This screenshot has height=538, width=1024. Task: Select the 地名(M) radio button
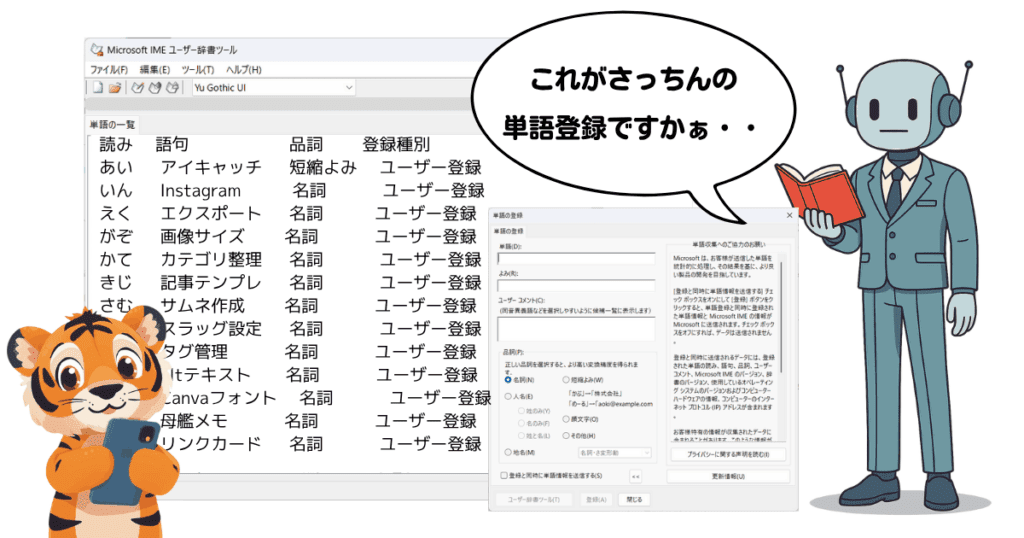(508, 452)
